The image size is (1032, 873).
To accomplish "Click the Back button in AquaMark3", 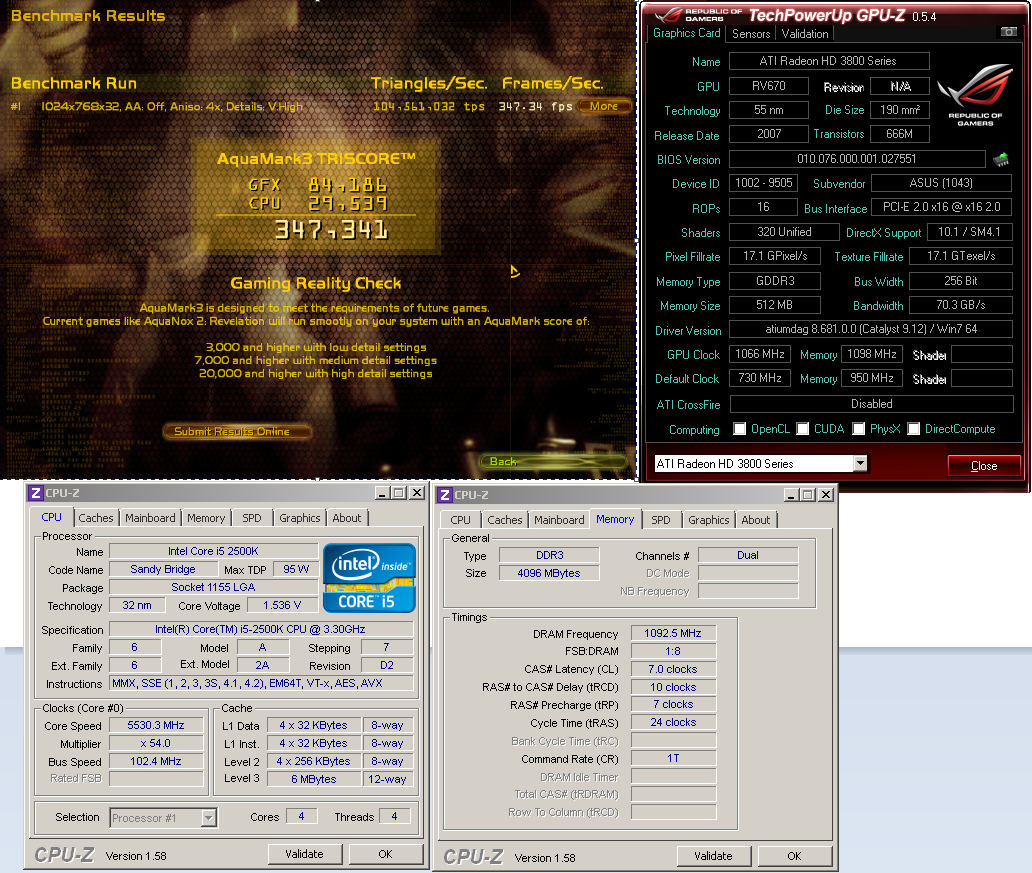I will (x=553, y=462).
